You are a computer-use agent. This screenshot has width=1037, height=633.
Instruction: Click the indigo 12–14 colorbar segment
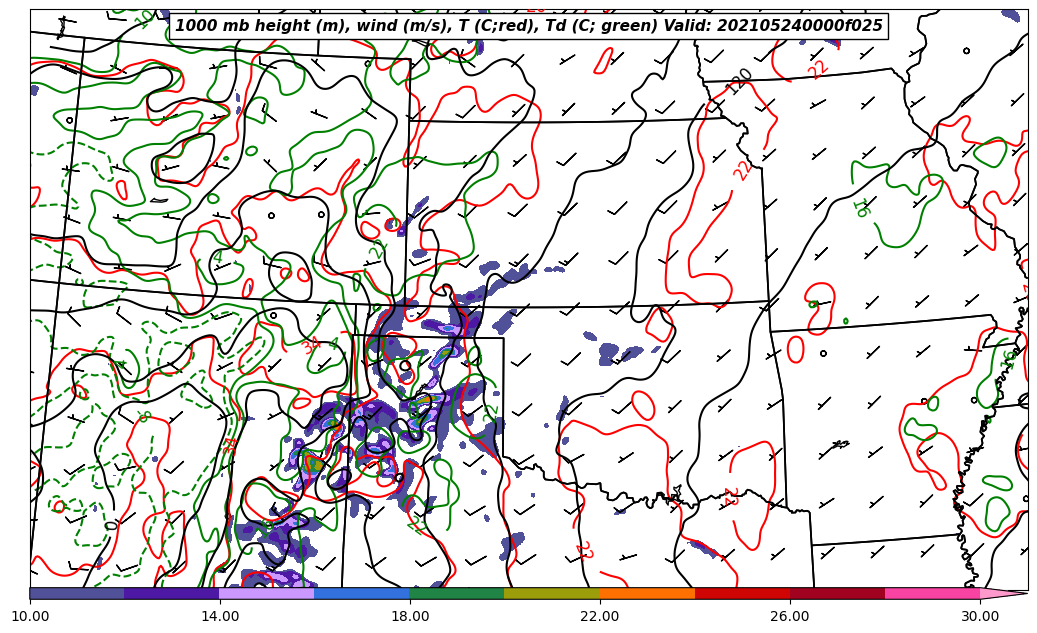pyautogui.click(x=172, y=593)
